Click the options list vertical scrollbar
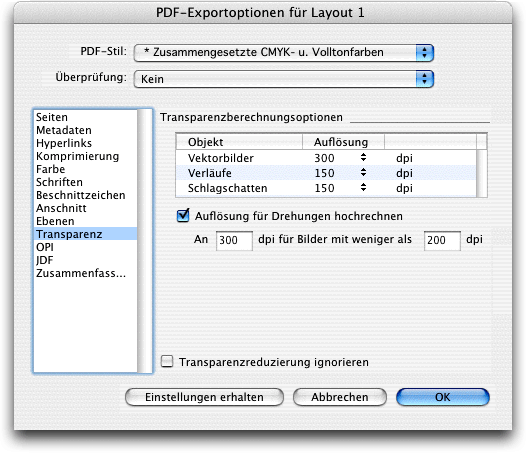The image size is (526, 453). (x=145, y=241)
